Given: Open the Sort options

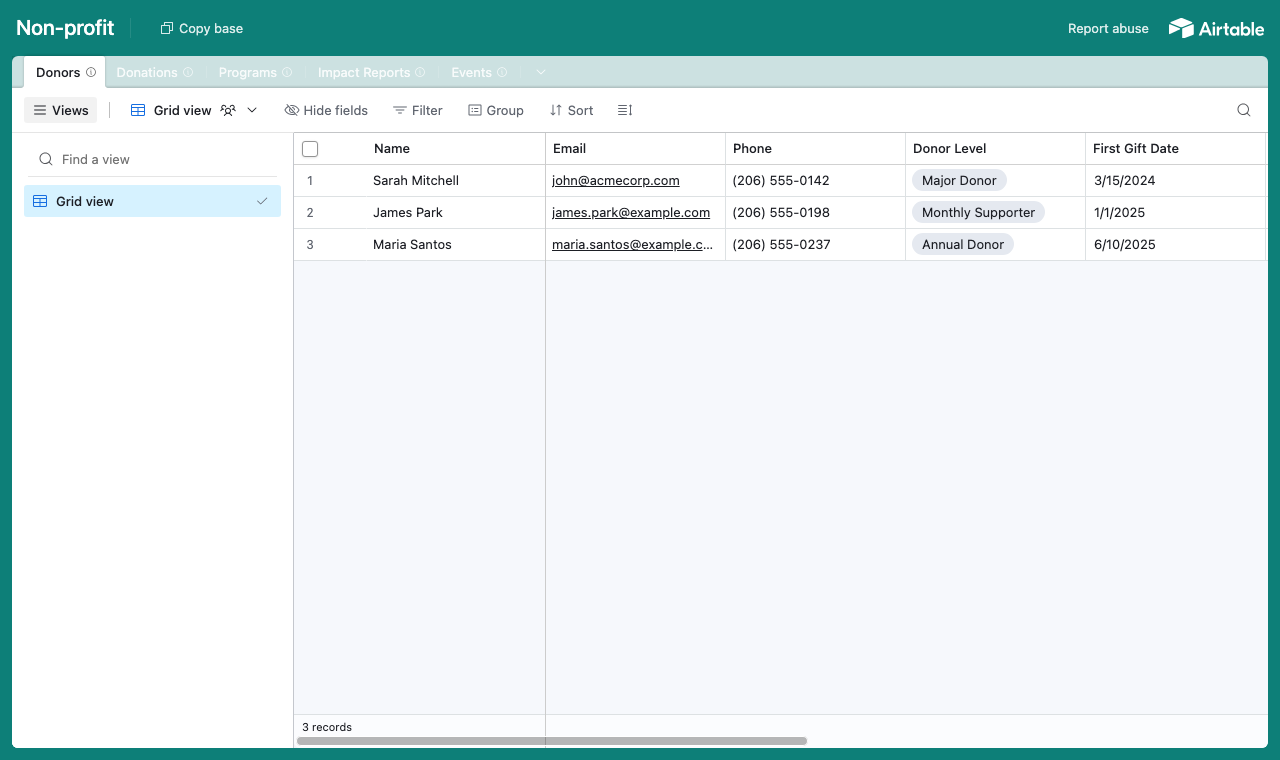Looking at the screenshot, I should (572, 110).
